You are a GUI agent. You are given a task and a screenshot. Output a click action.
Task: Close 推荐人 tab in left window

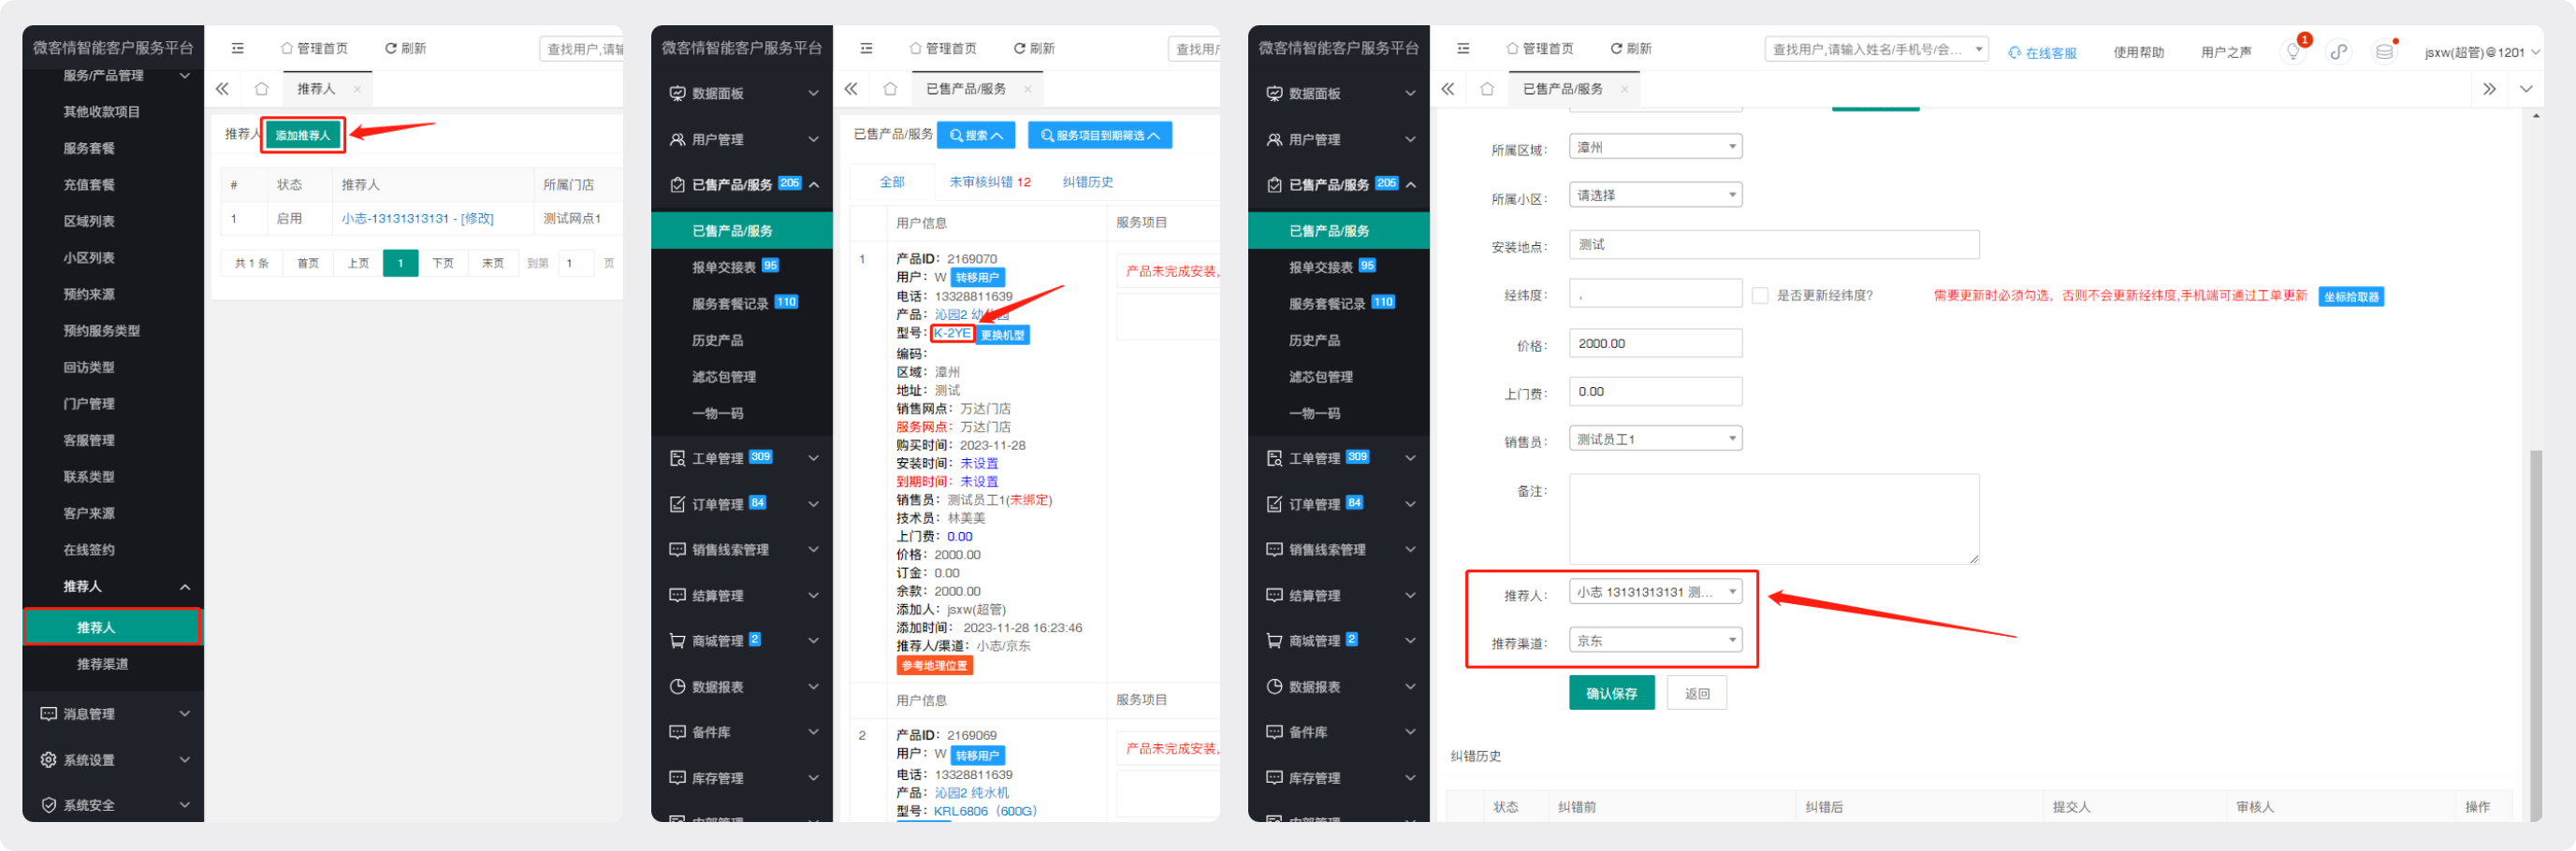357,89
